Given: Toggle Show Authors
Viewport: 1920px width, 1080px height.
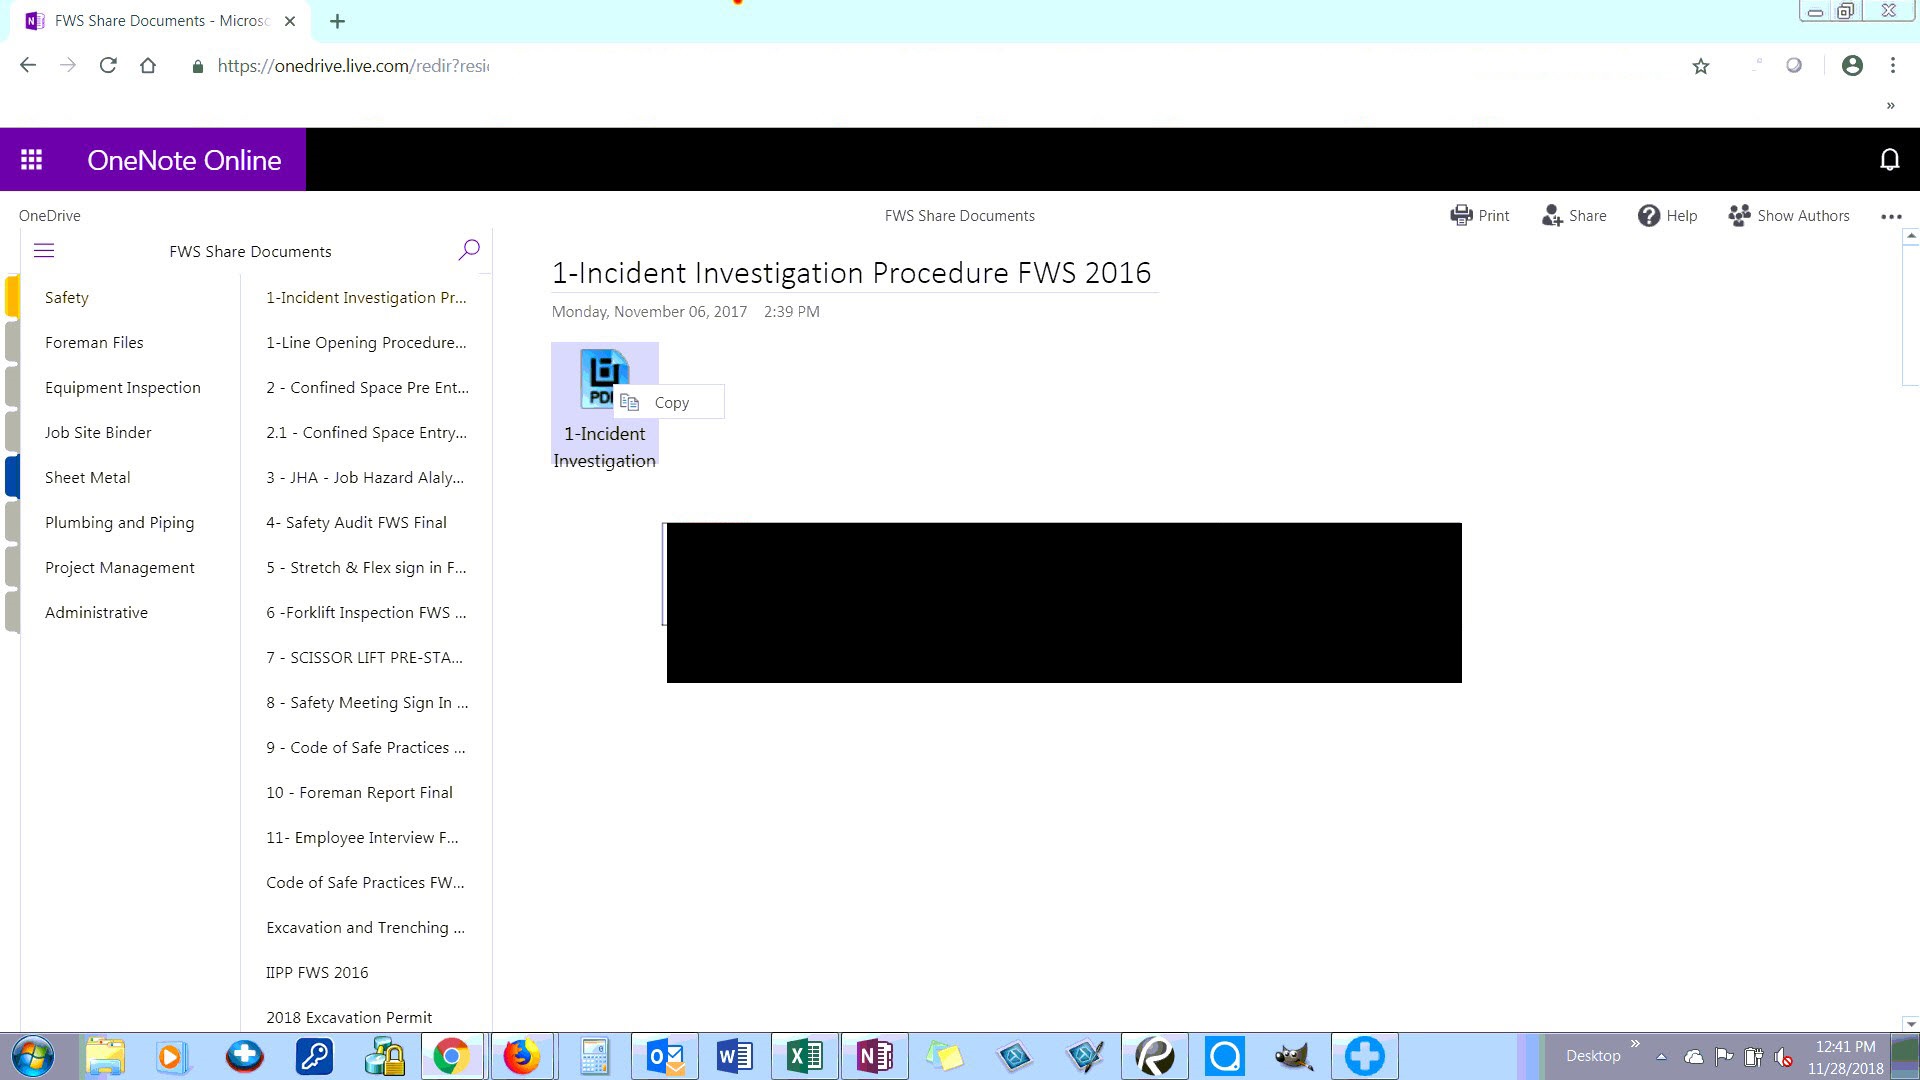Looking at the screenshot, I should 1788,215.
